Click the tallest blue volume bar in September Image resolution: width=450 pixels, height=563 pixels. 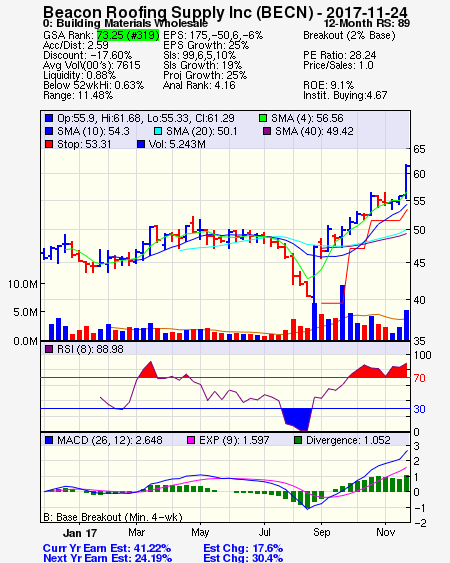(x=342, y=312)
